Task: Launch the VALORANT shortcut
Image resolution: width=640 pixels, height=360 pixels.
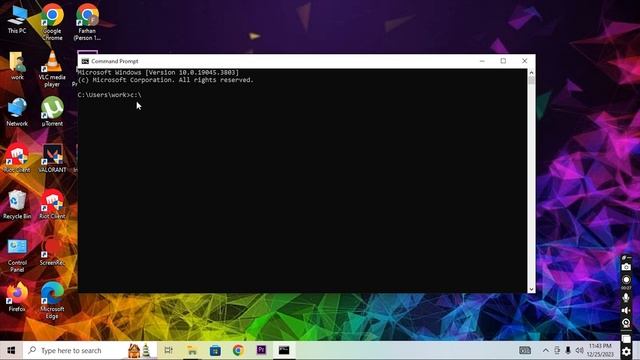Action: click(52, 158)
